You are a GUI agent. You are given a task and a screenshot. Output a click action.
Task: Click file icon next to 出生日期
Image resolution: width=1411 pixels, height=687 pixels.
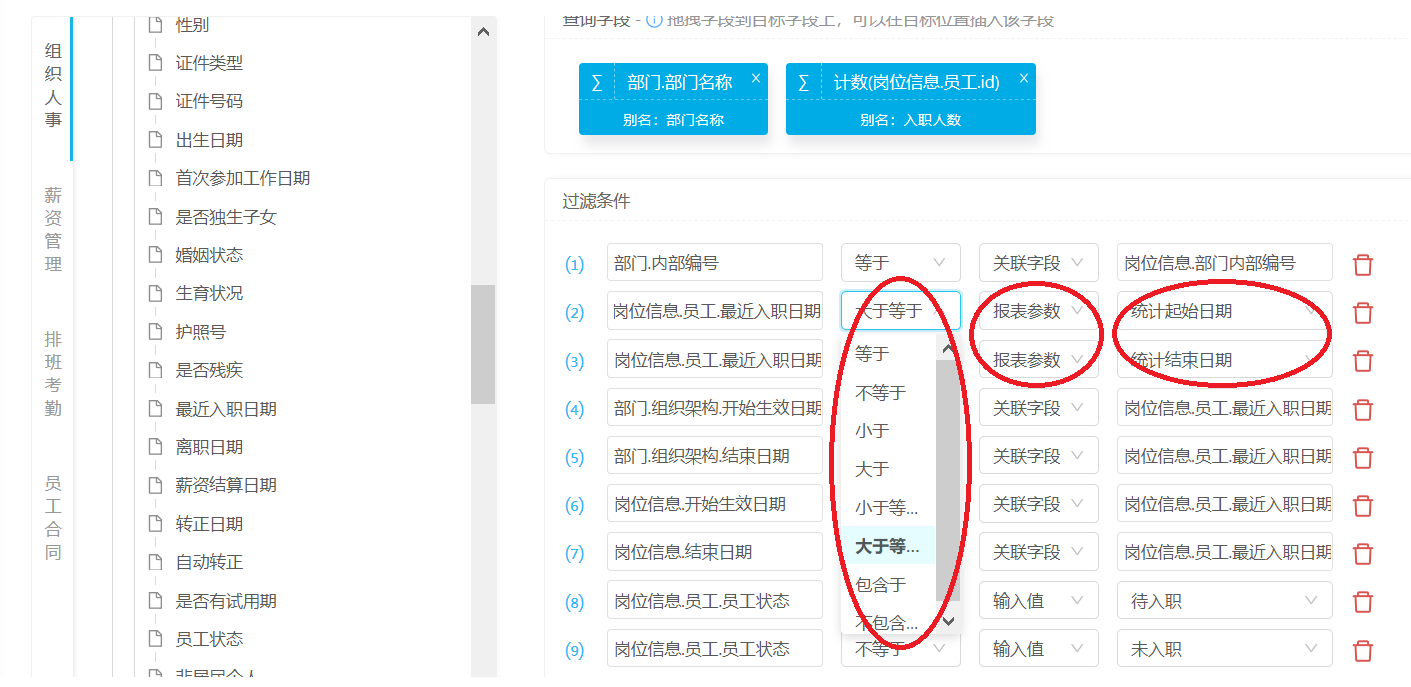(x=155, y=140)
